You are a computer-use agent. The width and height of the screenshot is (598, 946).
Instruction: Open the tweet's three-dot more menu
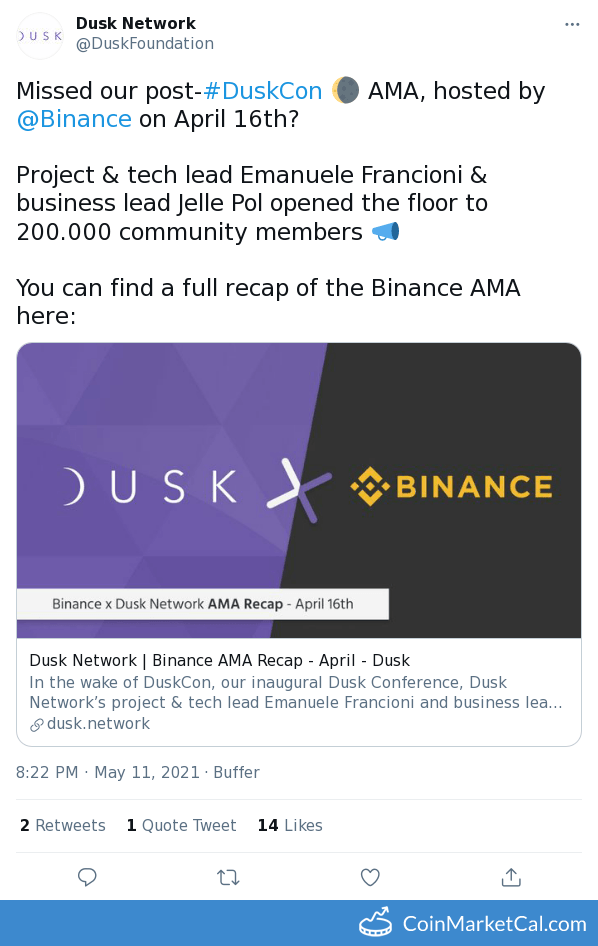571,24
